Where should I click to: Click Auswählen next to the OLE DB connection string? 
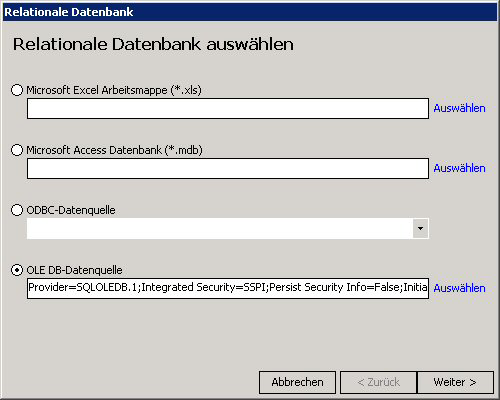[x=459, y=288]
